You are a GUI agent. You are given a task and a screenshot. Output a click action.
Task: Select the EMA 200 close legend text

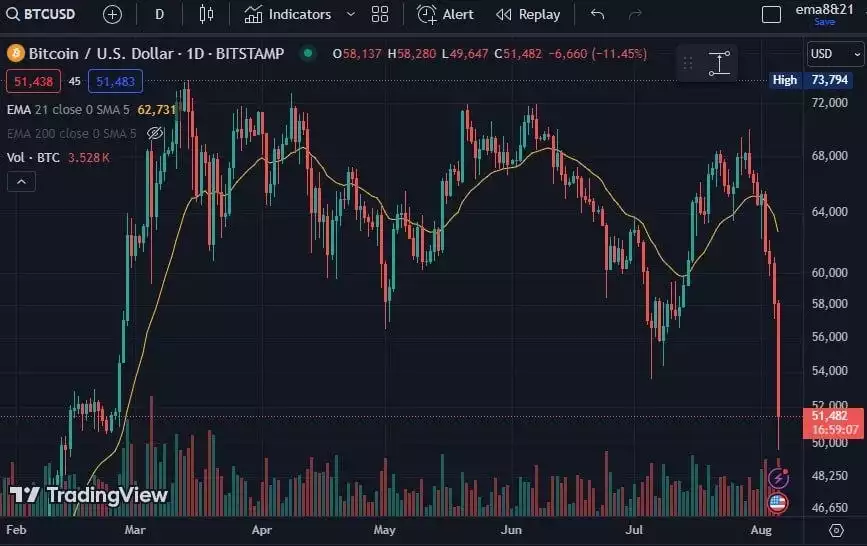[x=71, y=133]
